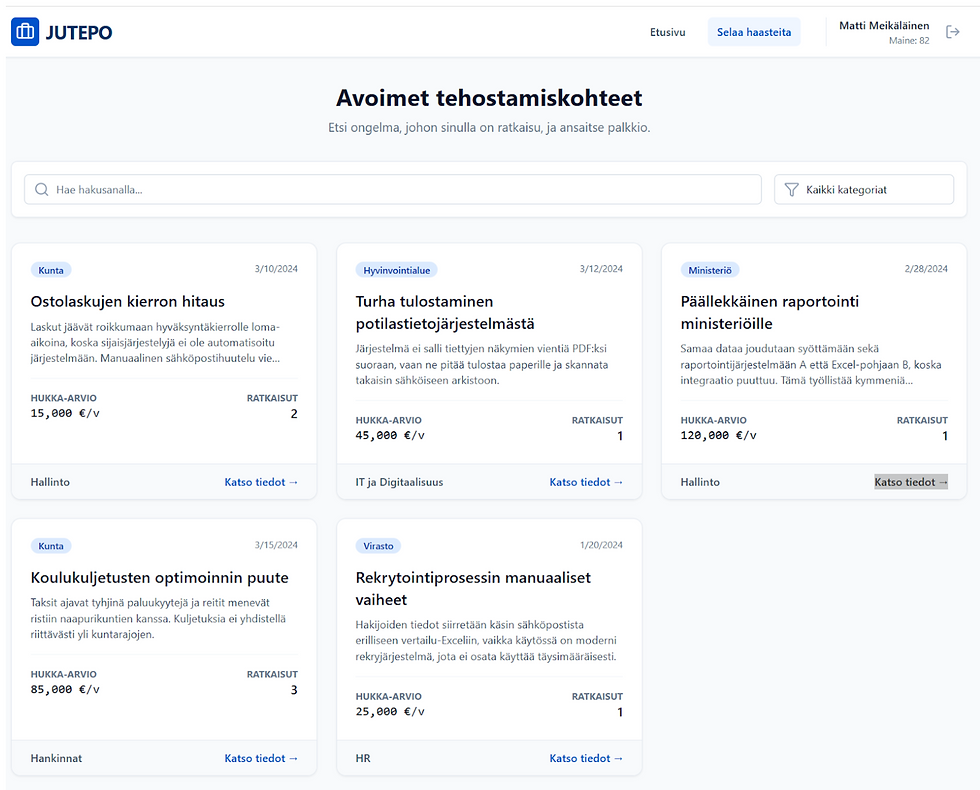The height and width of the screenshot is (790, 980).
Task: Click the Matti Meikäläinen user name
Action: 884,25
